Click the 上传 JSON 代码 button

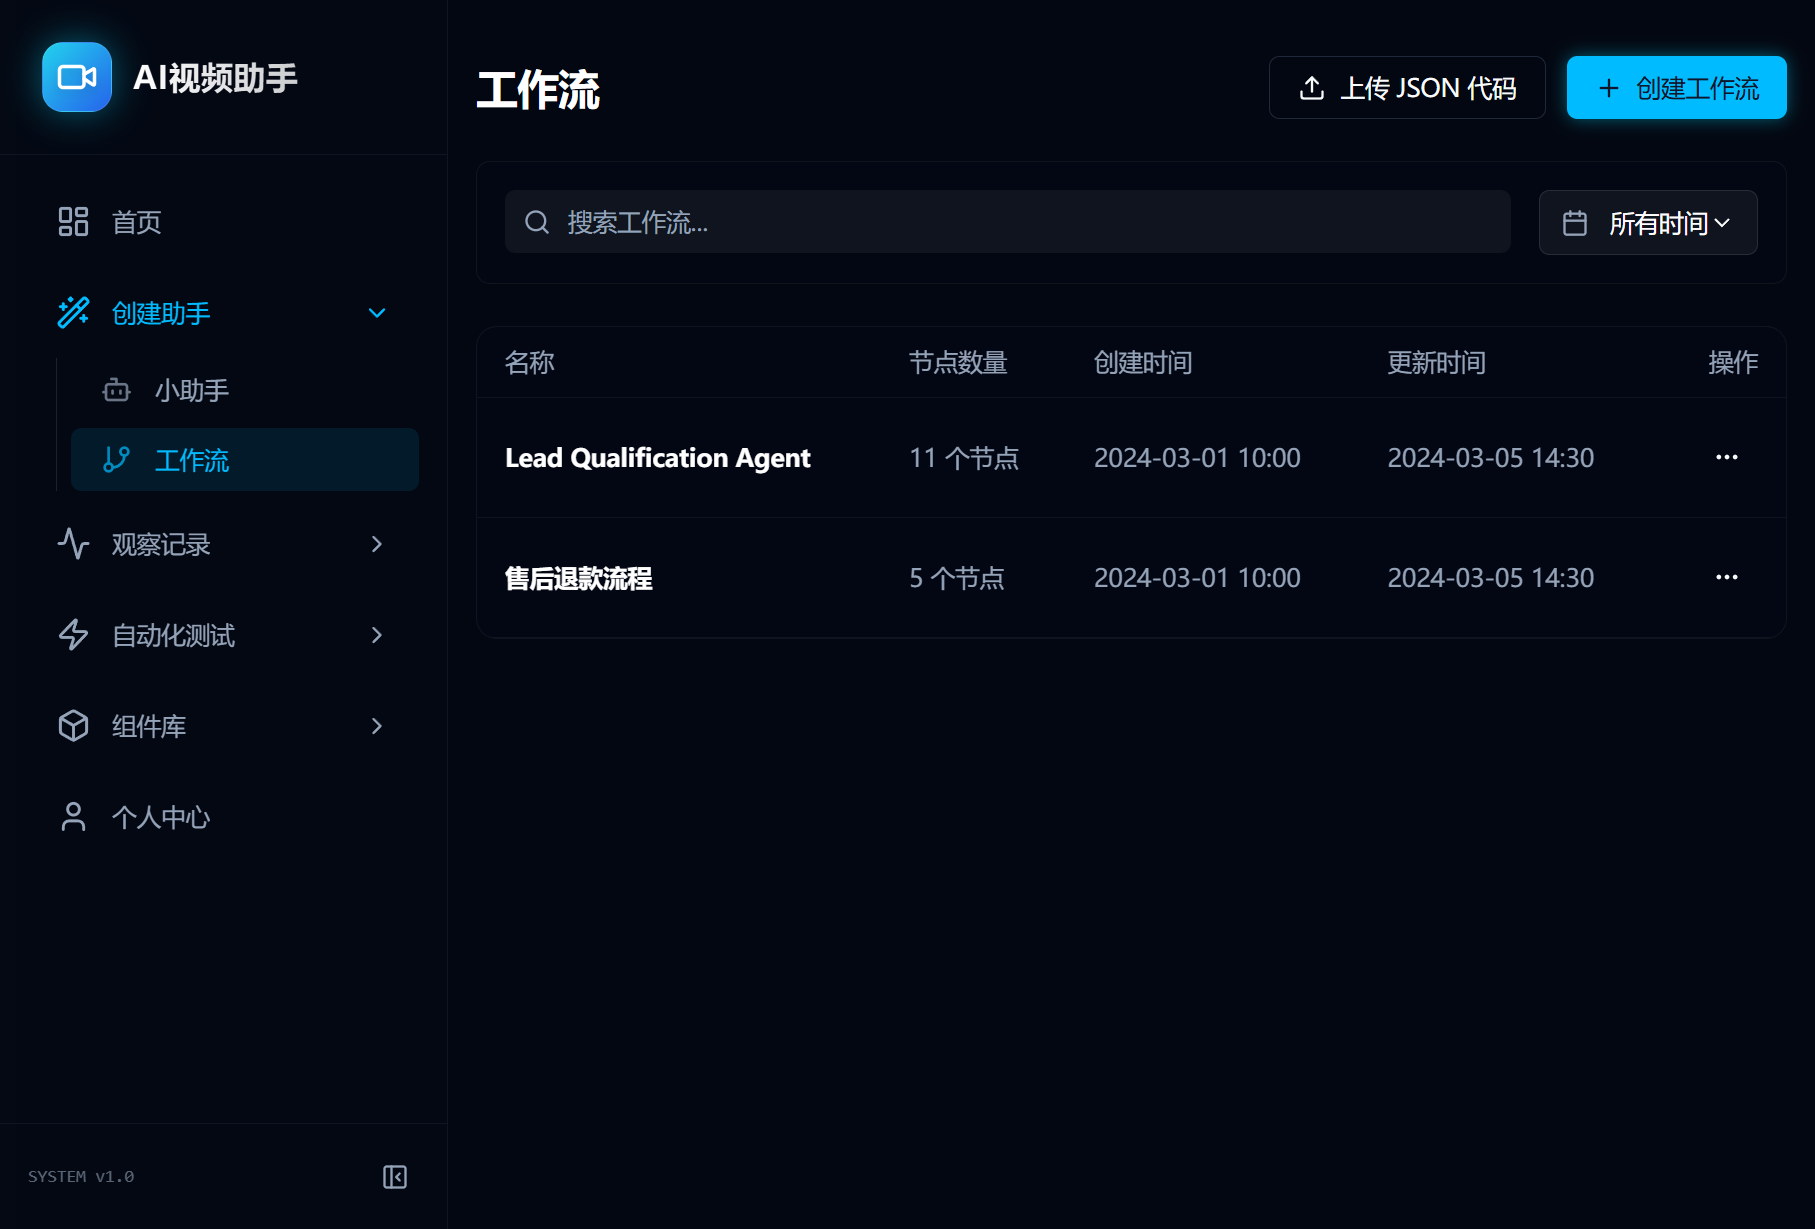[x=1406, y=88]
